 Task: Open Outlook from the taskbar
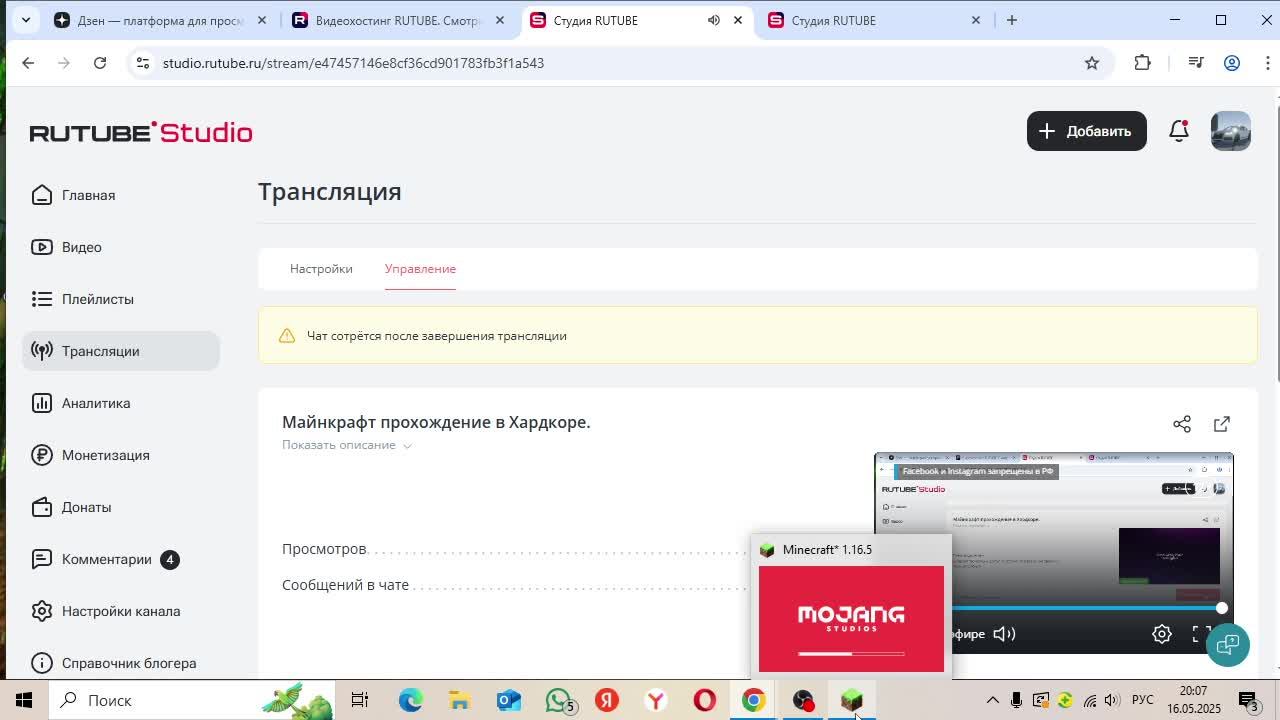pos(508,700)
